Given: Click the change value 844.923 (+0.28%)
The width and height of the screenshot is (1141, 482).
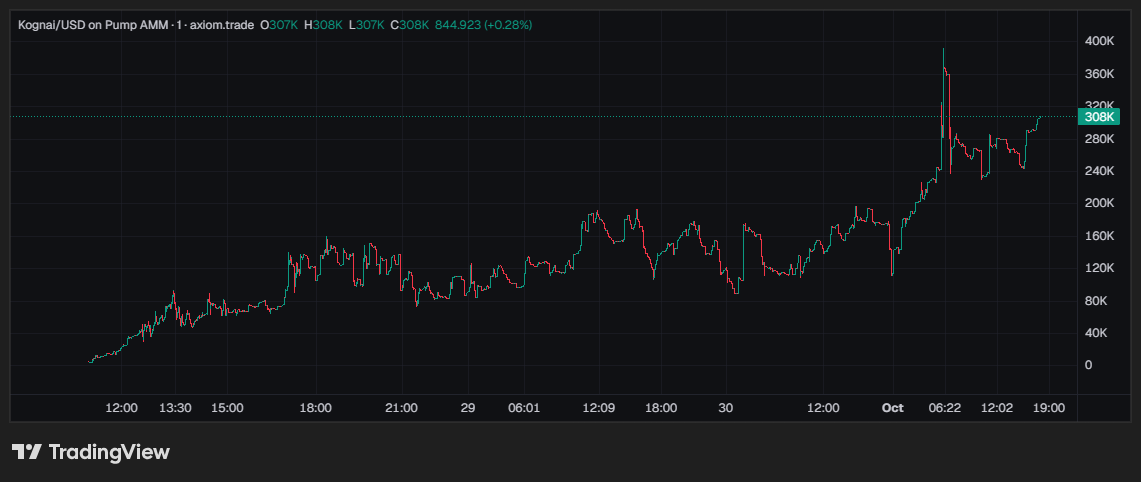Looking at the screenshot, I should point(483,25).
